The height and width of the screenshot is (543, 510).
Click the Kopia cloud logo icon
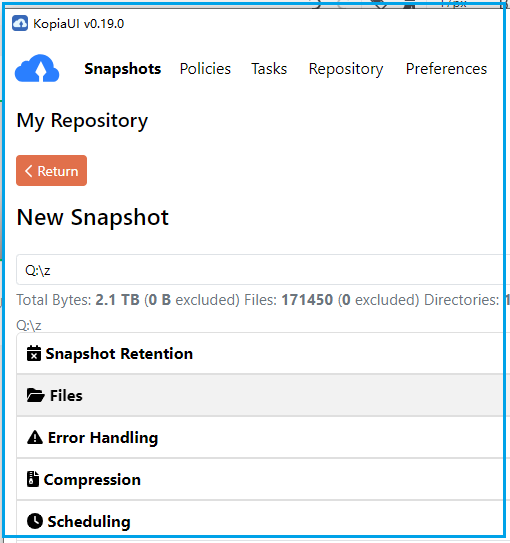37,68
